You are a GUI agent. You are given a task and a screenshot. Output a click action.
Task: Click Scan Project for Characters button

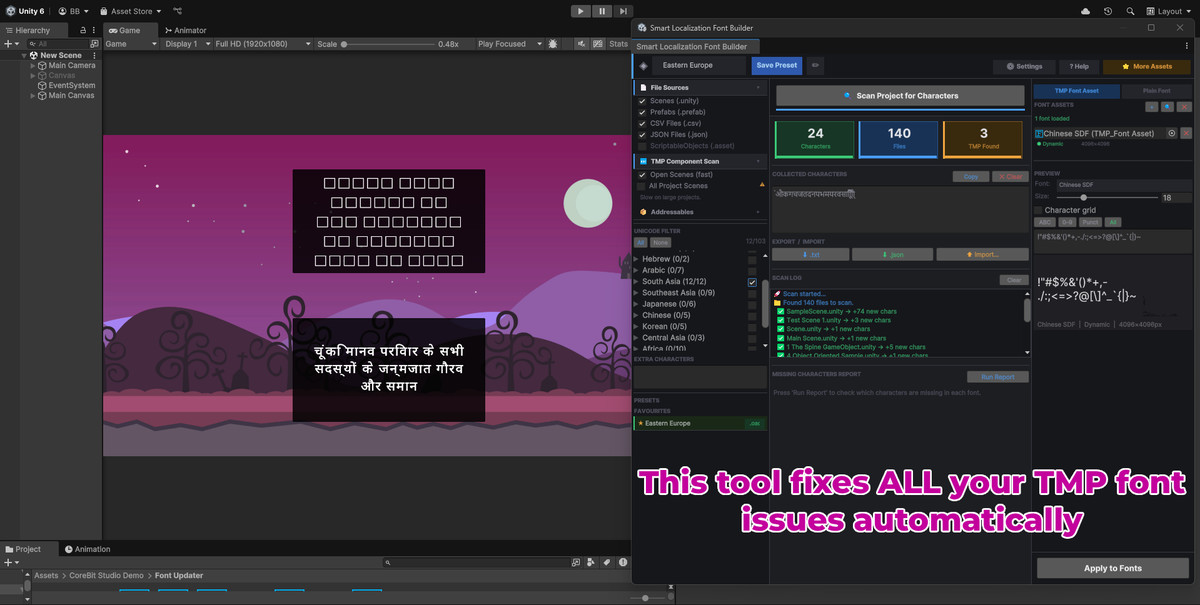pos(900,96)
